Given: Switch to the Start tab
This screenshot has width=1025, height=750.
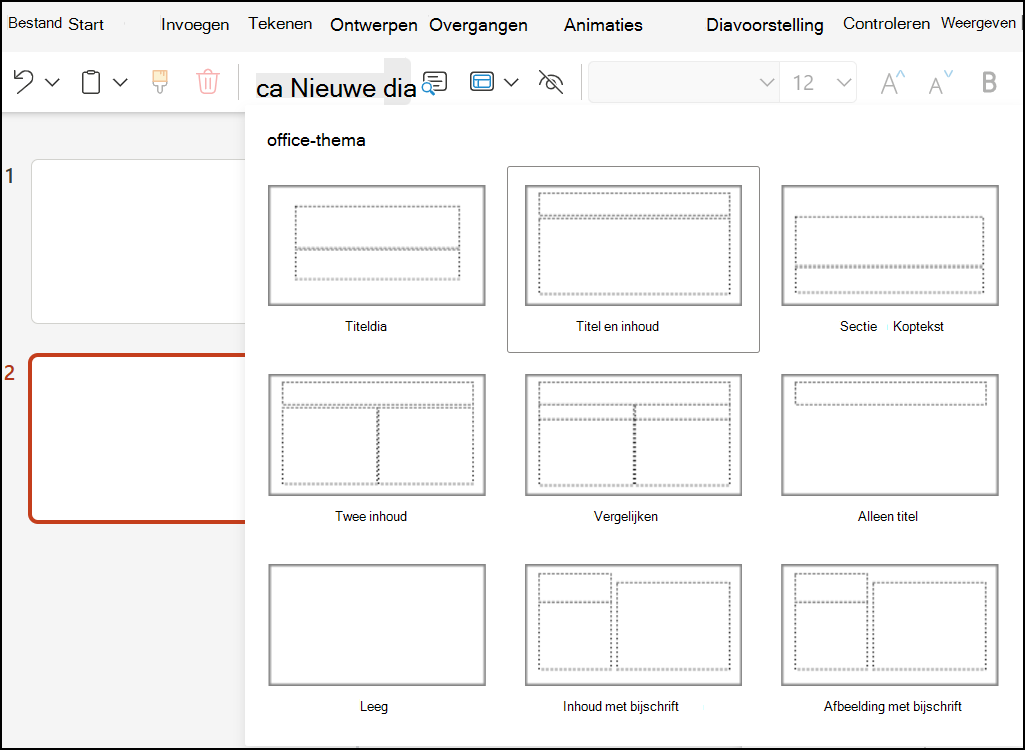Looking at the screenshot, I should click(86, 24).
